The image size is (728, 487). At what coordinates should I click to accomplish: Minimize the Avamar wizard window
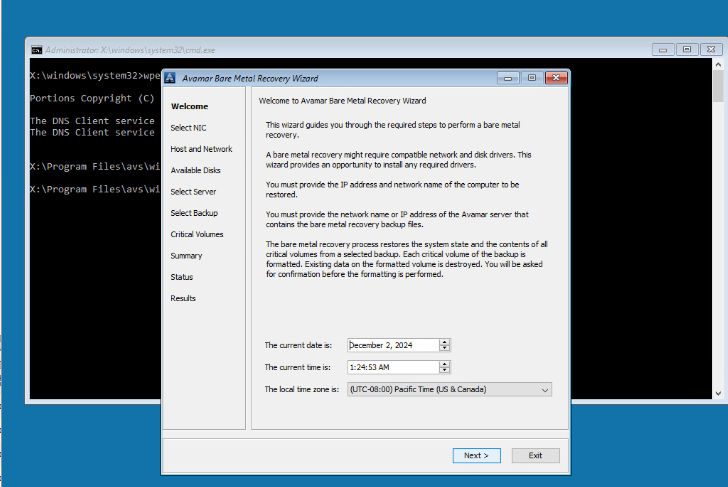click(508, 78)
